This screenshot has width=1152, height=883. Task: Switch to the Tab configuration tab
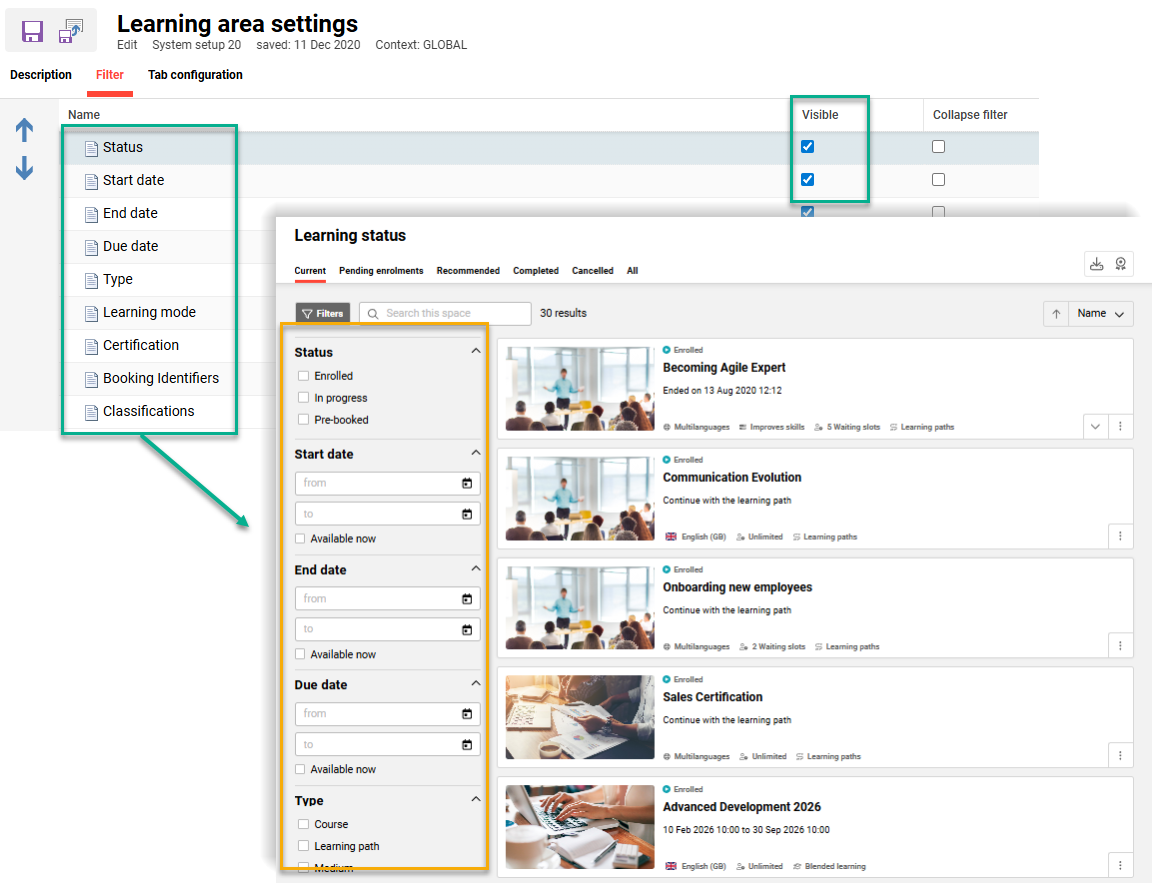[x=195, y=75]
